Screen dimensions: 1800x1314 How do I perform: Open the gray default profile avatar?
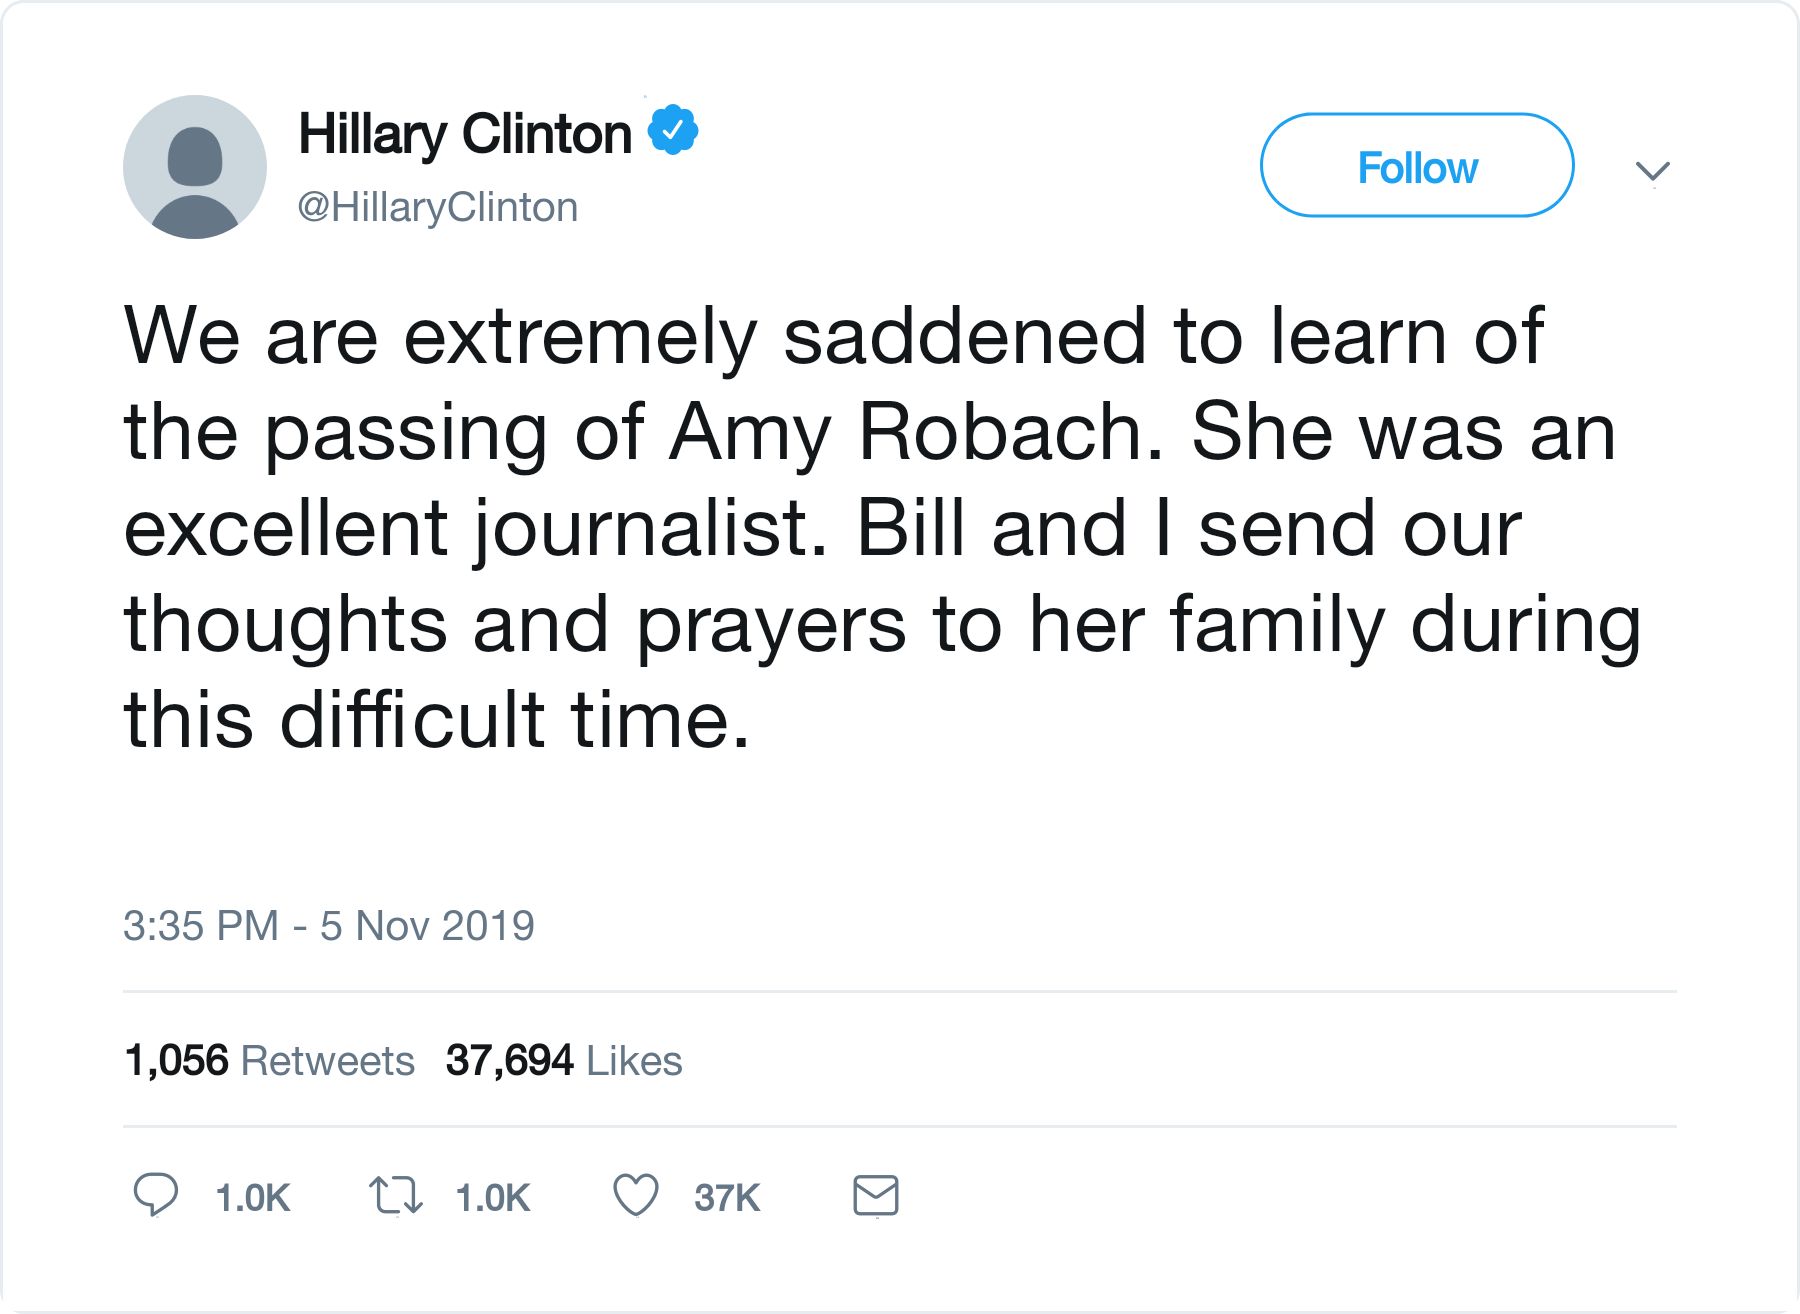pos(195,167)
